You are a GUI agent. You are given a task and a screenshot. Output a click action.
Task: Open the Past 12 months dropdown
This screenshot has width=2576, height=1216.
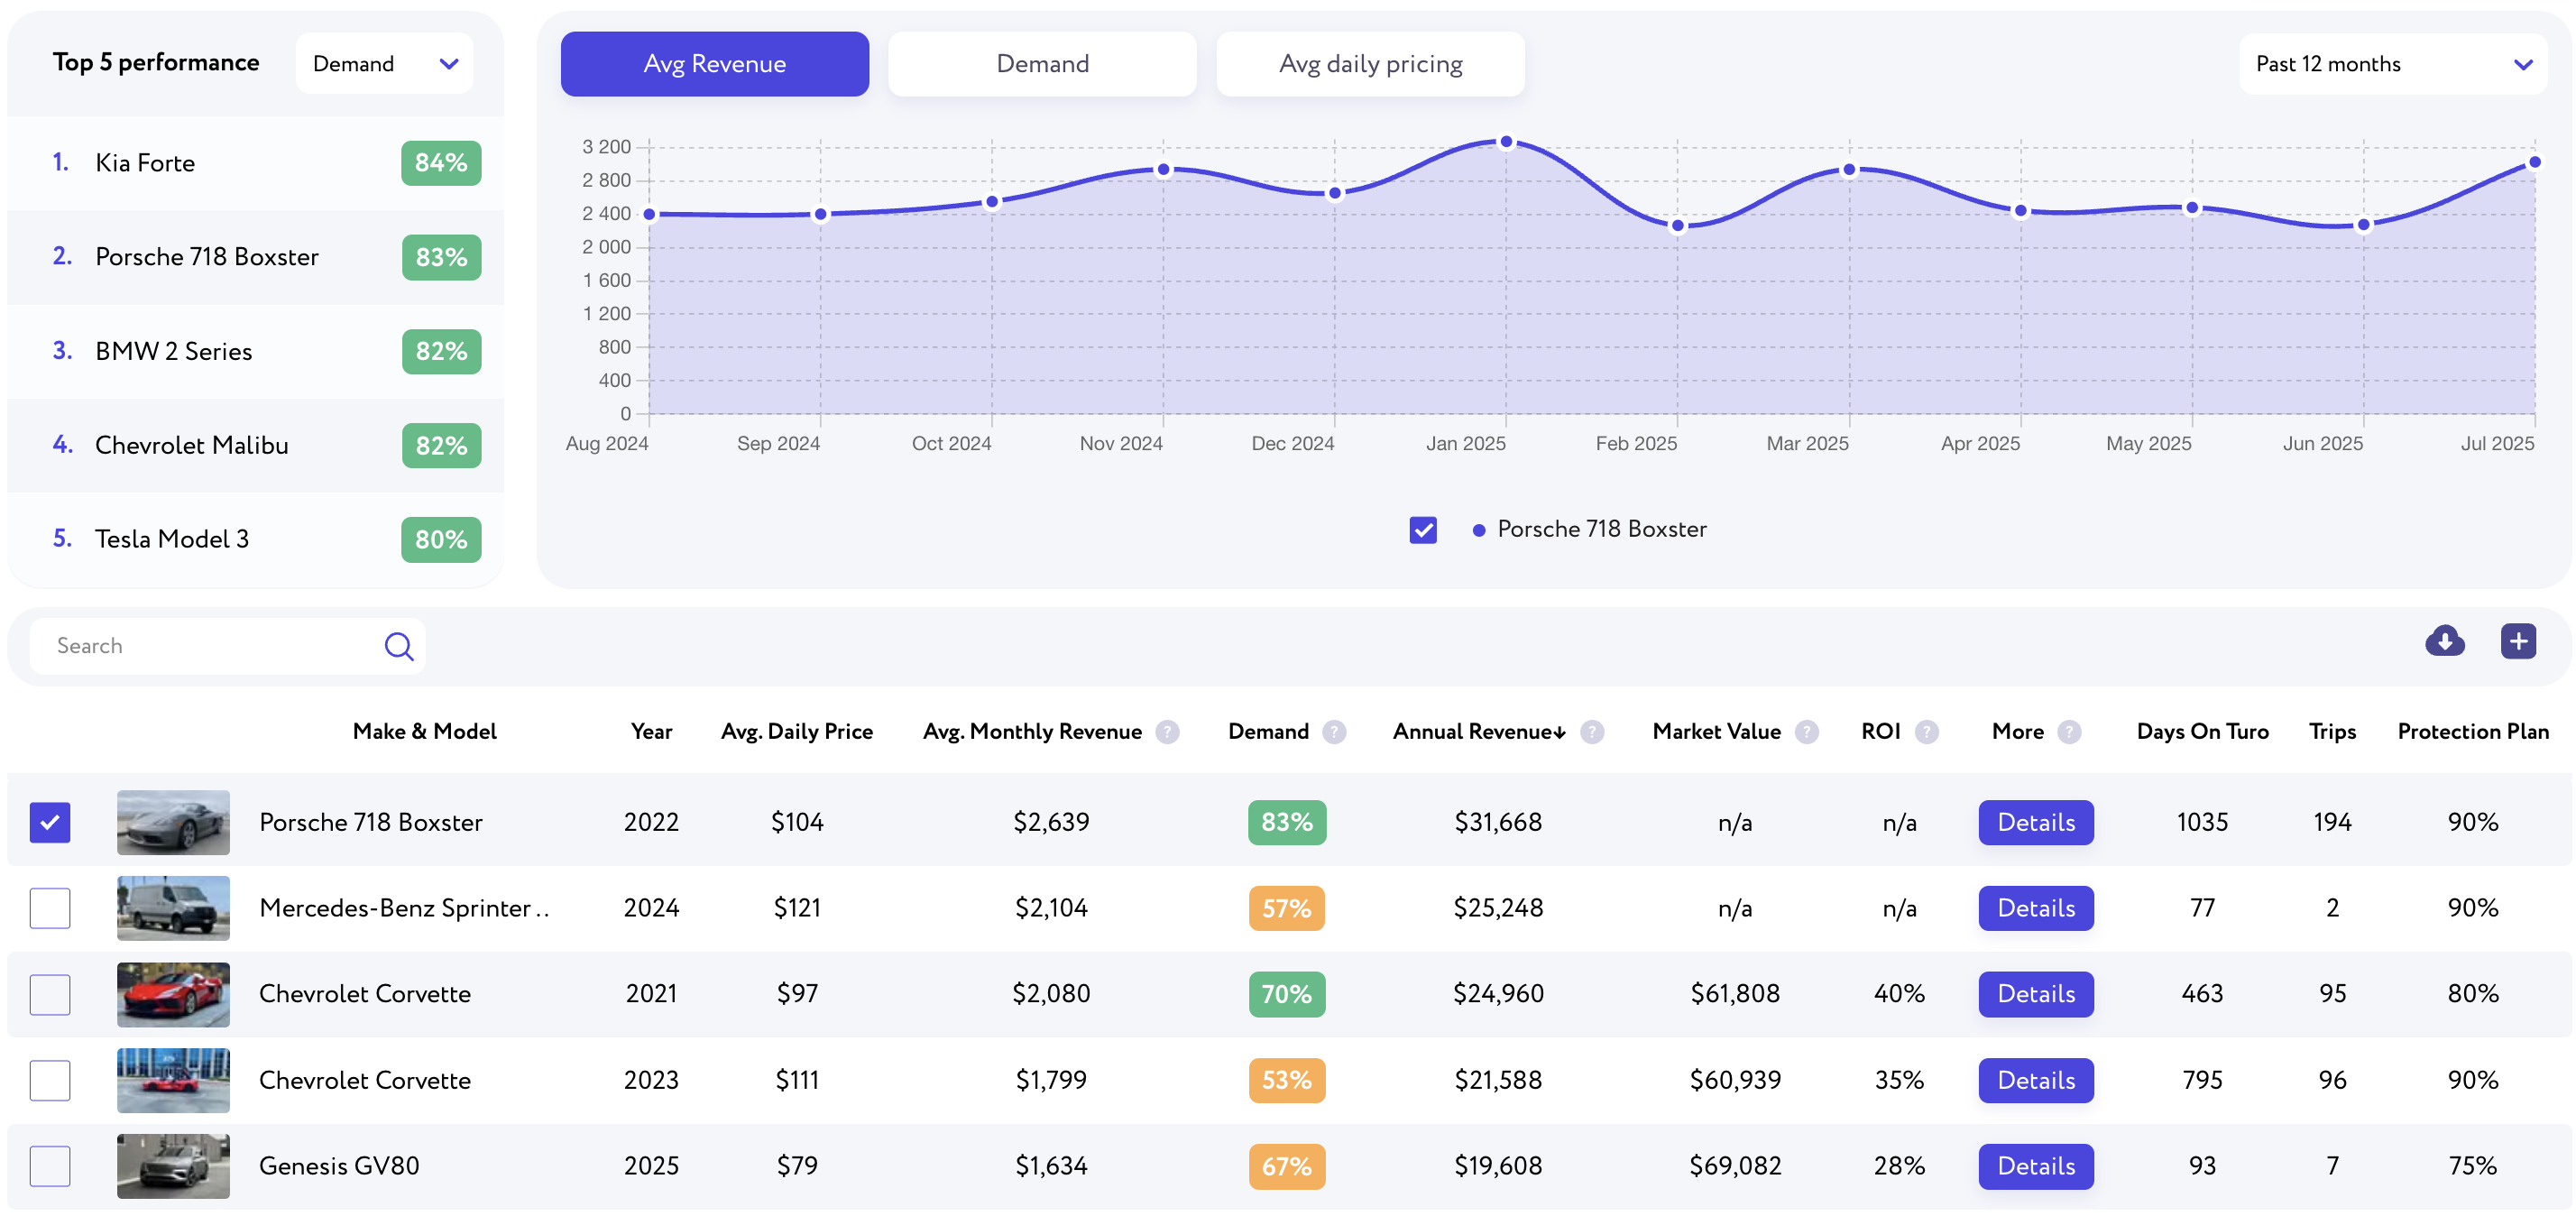coord(2392,64)
